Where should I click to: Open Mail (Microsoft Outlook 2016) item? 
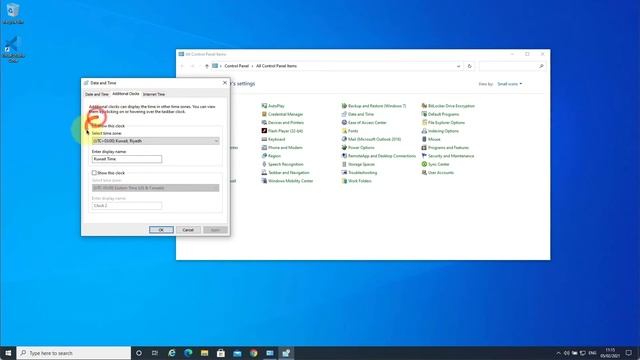pyautogui.click(x=371, y=139)
